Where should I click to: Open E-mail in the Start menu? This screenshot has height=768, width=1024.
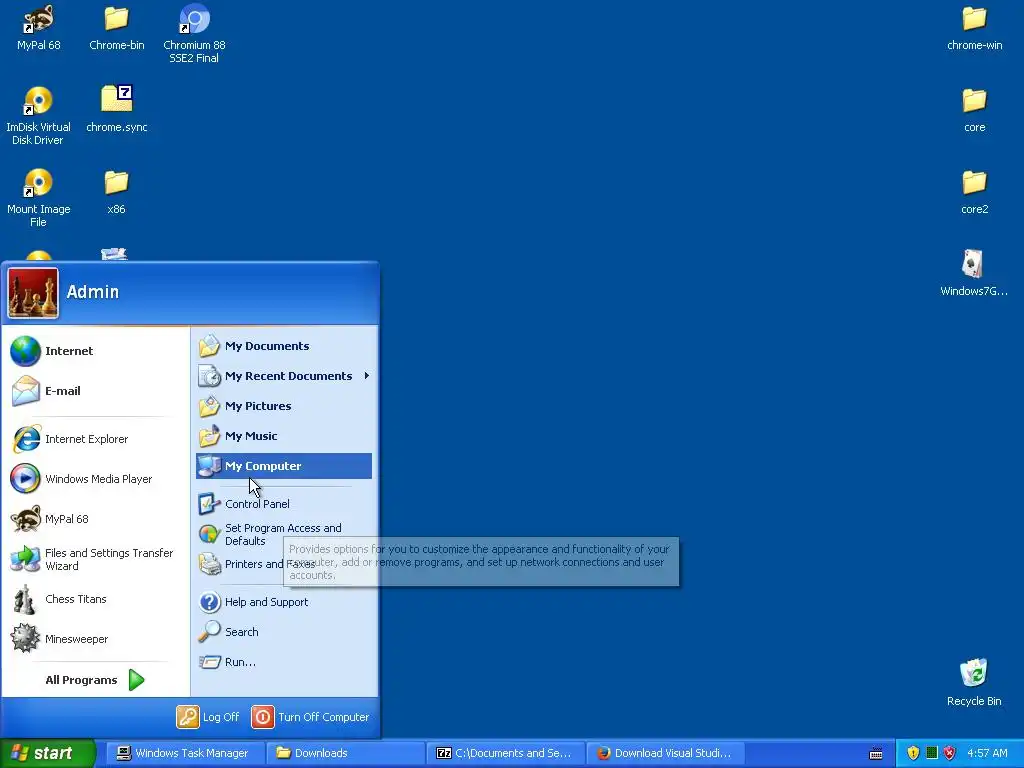pyautogui.click(x=95, y=391)
